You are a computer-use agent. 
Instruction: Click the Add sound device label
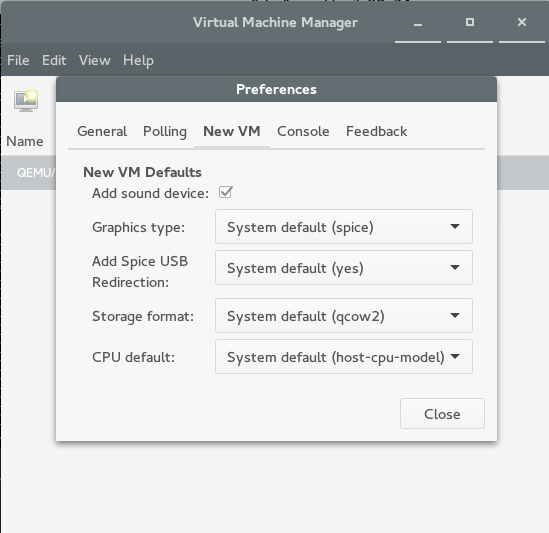[x=151, y=193]
